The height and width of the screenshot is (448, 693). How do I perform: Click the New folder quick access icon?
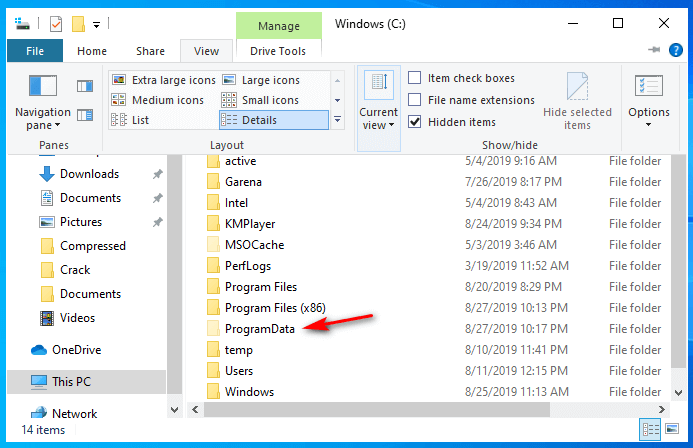pos(78,23)
